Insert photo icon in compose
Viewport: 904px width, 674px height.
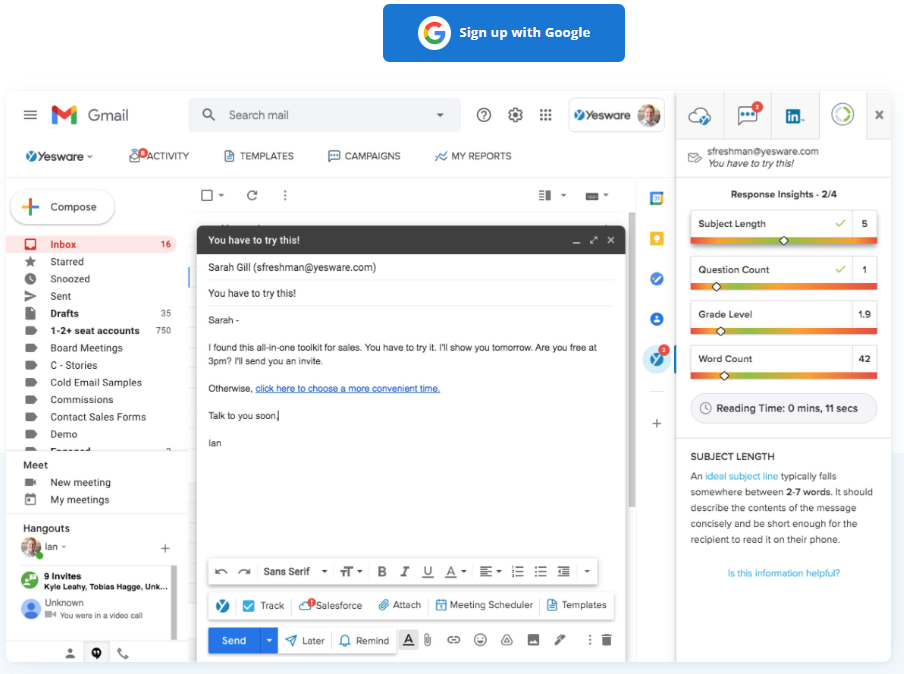click(x=533, y=640)
